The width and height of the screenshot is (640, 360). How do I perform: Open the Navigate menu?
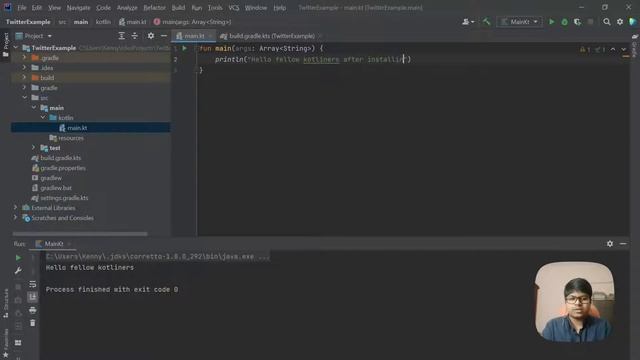click(x=78, y=8)
